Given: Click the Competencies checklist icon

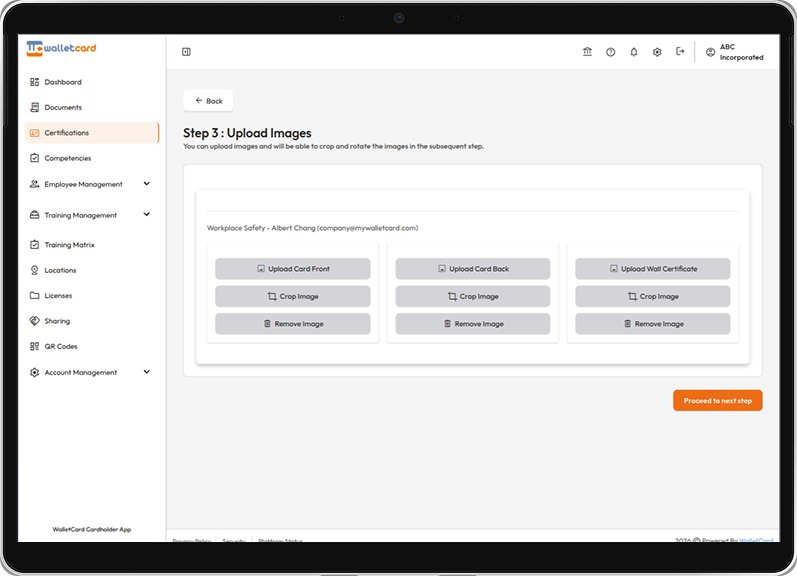Looking at the screenshot, I should [x=35, y=158].
